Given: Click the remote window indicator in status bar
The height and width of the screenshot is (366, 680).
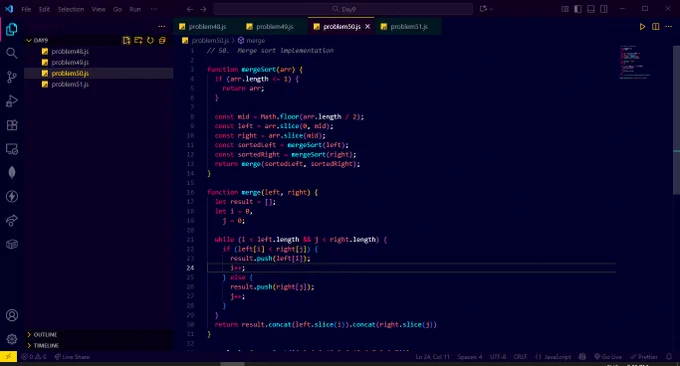Looking at the screenshot, I should (x=8, y=357).
